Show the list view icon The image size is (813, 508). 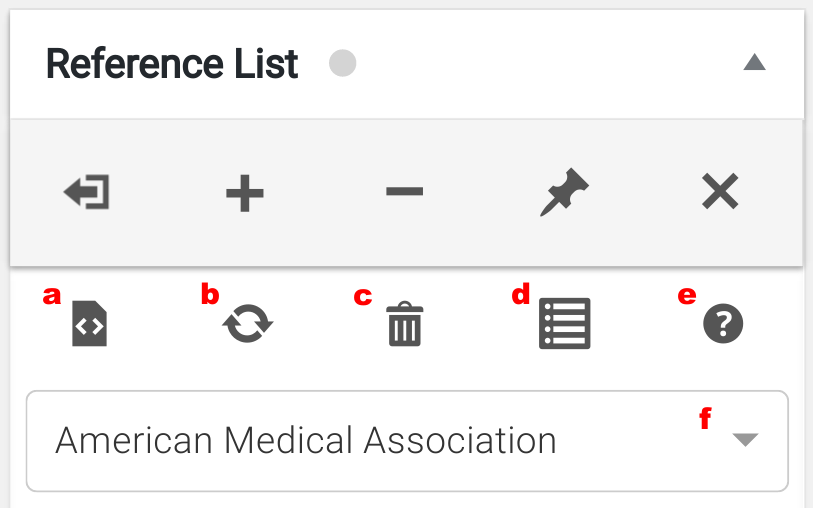point(564,324)
